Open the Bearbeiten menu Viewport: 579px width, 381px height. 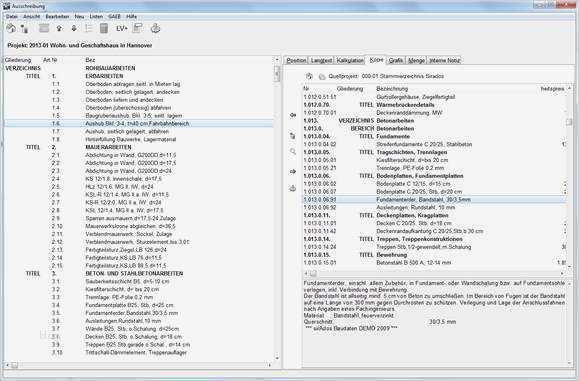point(57,17)
